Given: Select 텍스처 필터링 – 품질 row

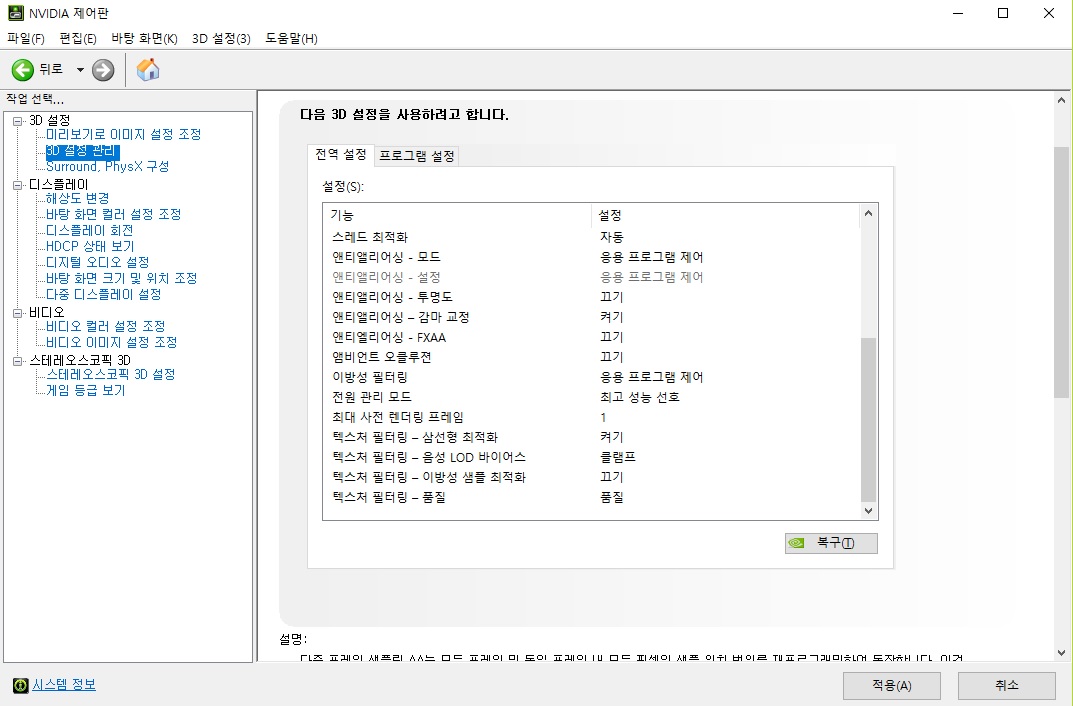Looking at the screenshot, I should pyautogui.click(x=591, y=497).
